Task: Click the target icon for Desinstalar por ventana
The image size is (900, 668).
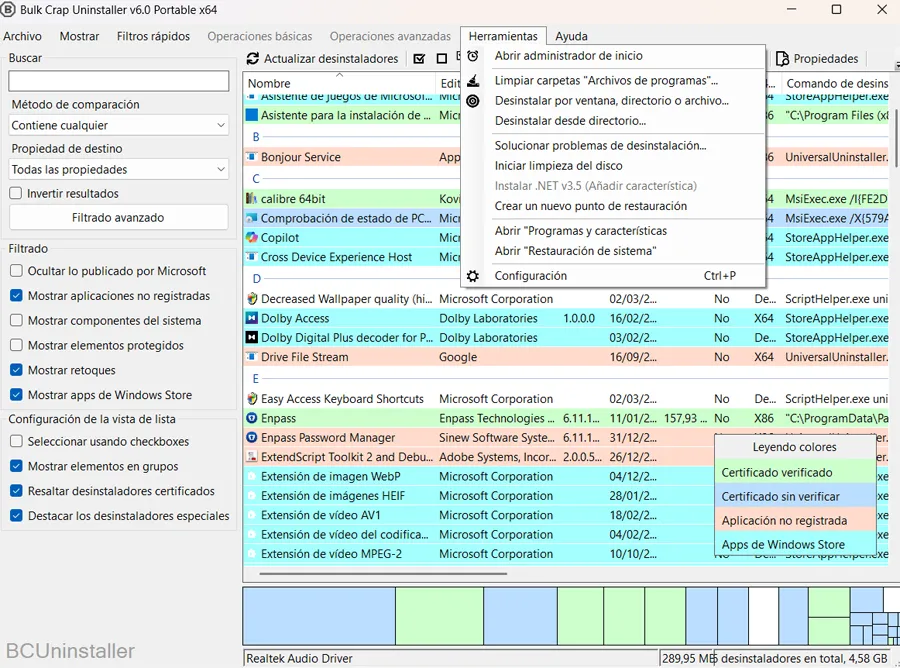Action: (x=471, y=100)
